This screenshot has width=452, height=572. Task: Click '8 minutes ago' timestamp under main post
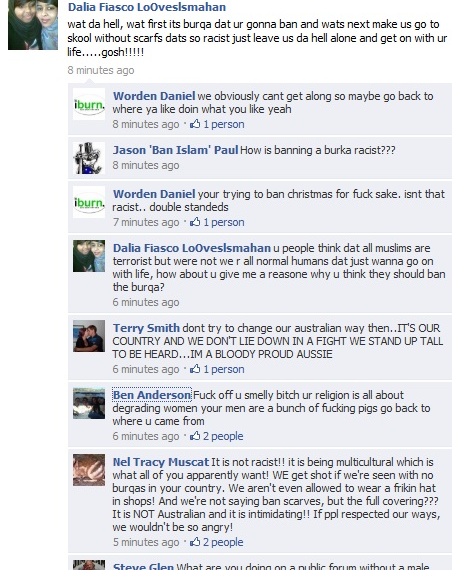[x=101, y=70]
